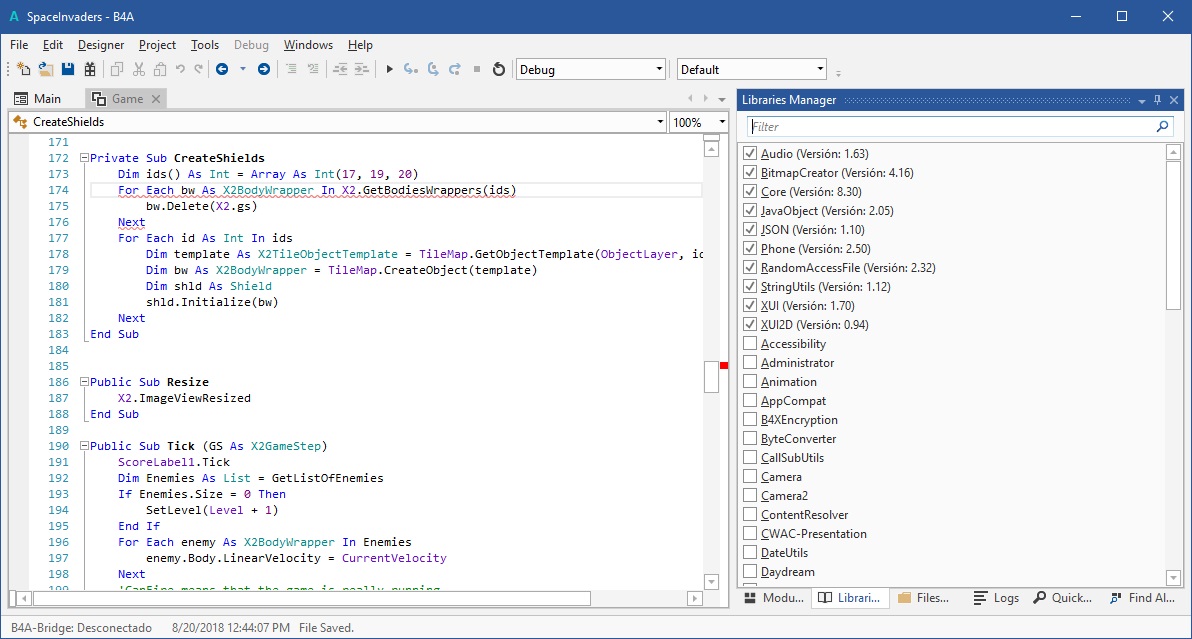Run the project with the play icon
Viewport: 1192px width, 639px height.
(390, 69)
